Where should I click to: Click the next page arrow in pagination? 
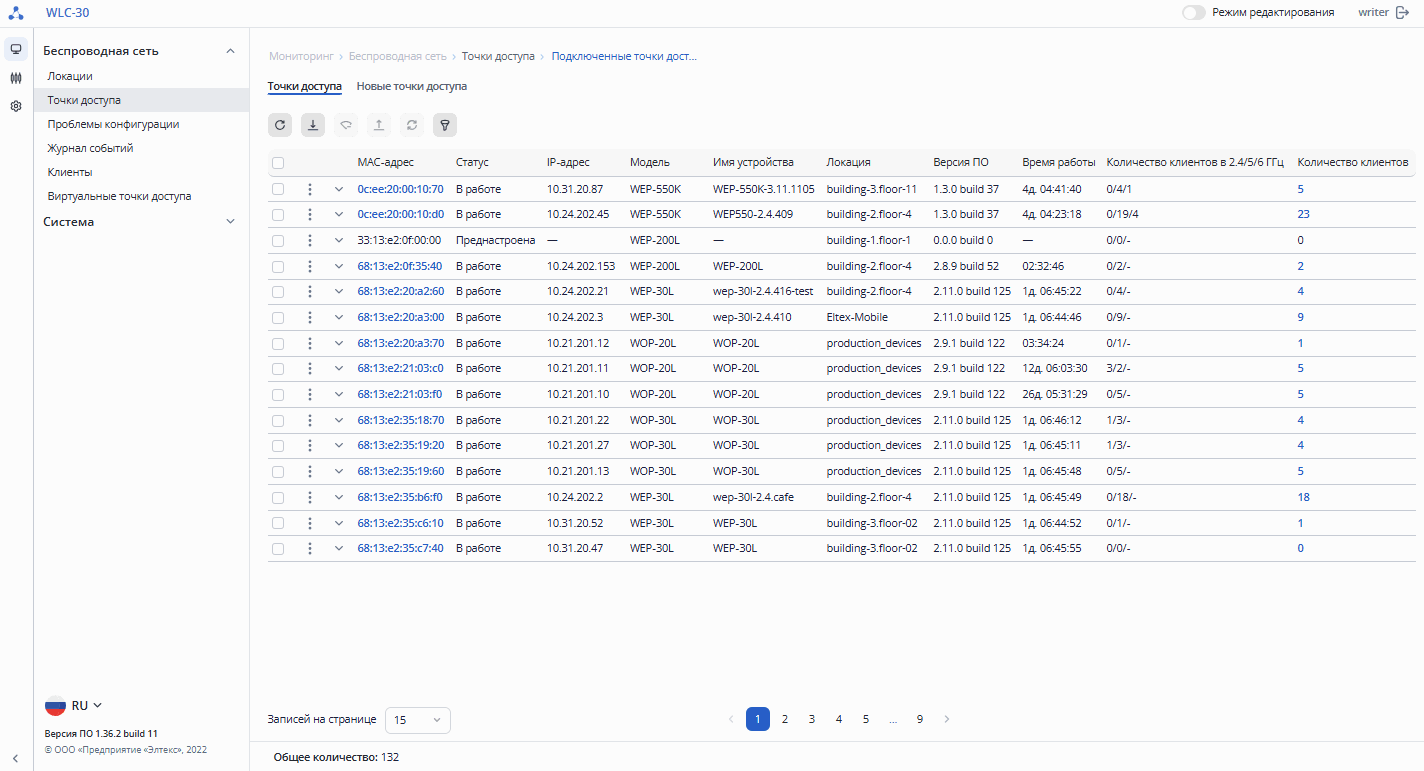[947, 719]
